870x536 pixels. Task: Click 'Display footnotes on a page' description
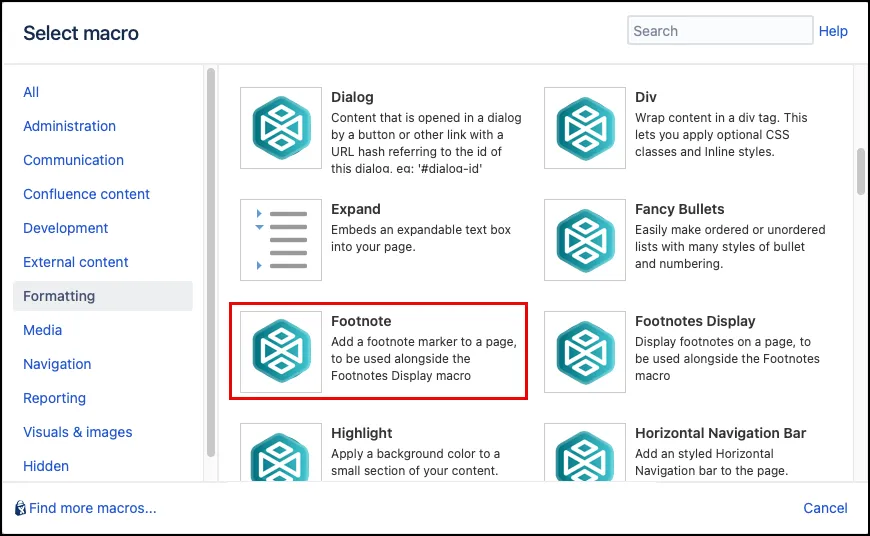point(727,358)
